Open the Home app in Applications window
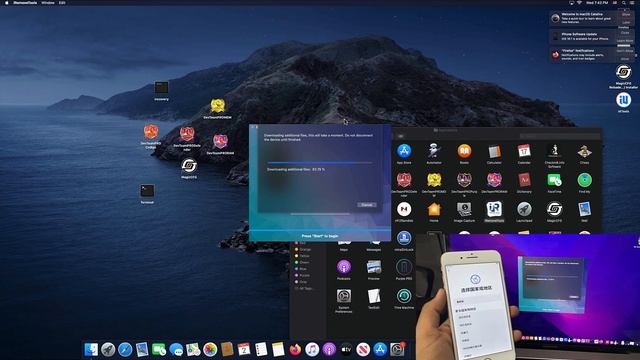640x360 pixels. point(434,209)
